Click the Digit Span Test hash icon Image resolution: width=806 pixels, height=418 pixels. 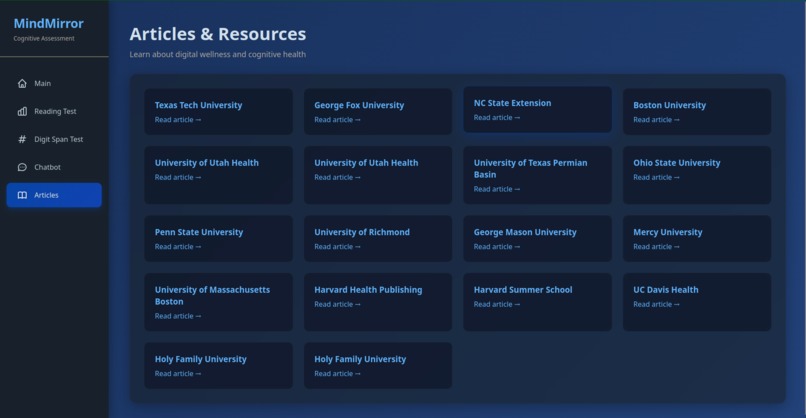point(22,139)
